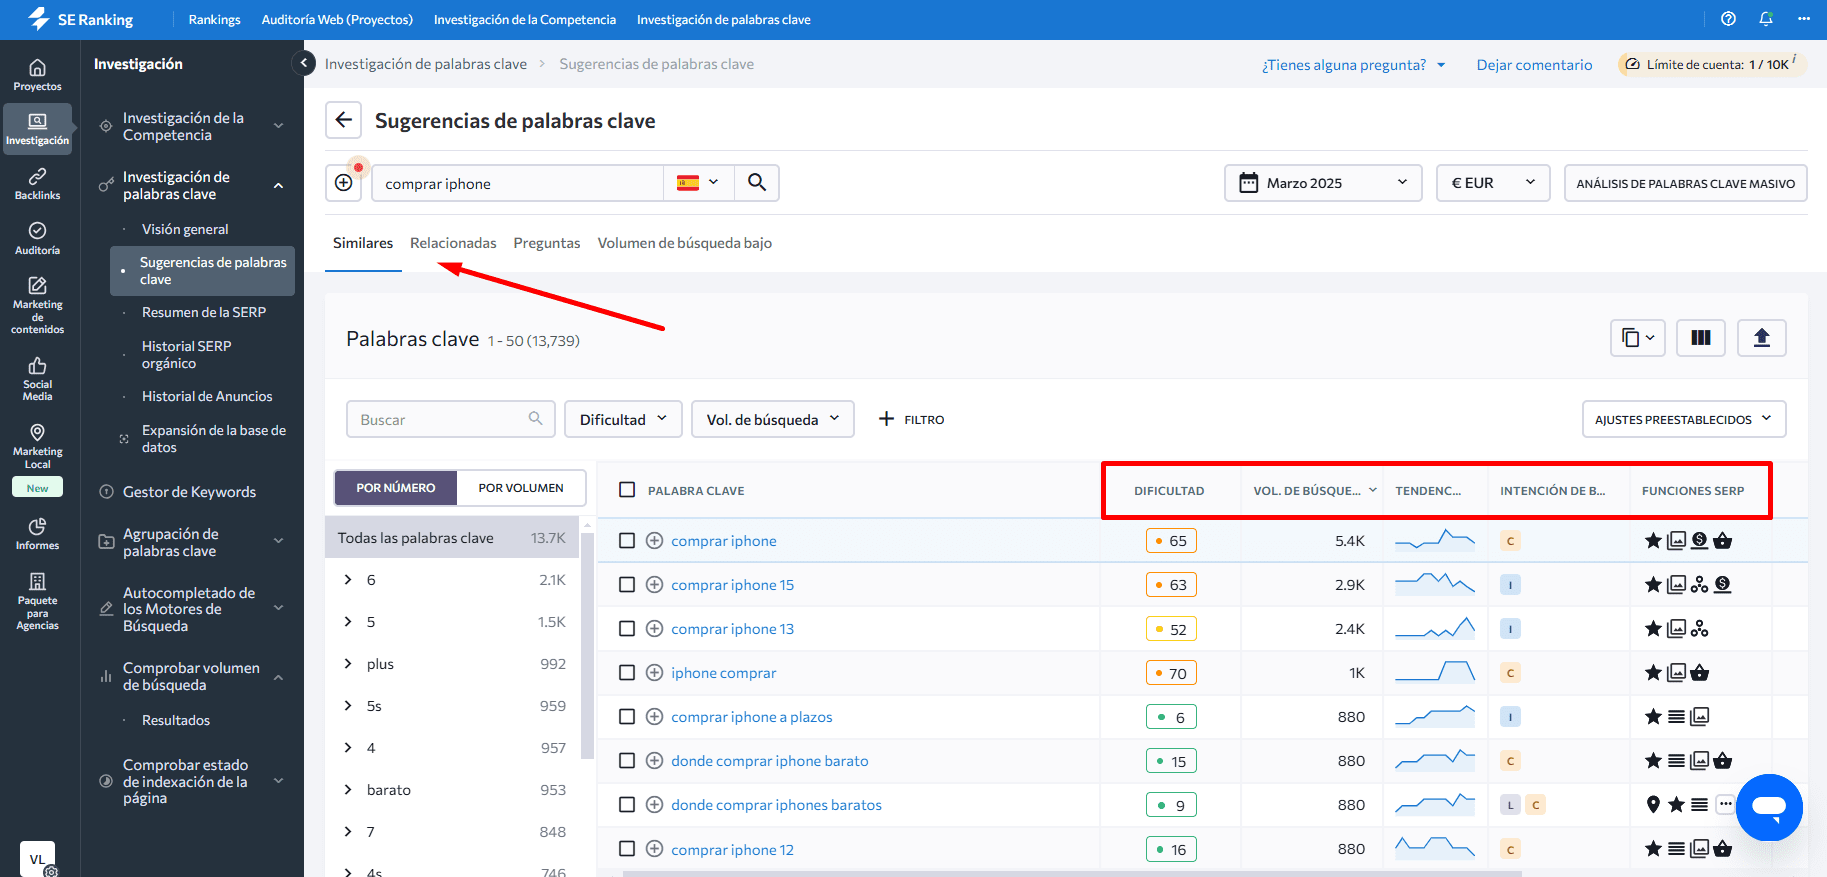Click the add-keyword plus icon by search field
Image resolution: width=1827 pixels, height=877 pixels.
click(344, 183)
